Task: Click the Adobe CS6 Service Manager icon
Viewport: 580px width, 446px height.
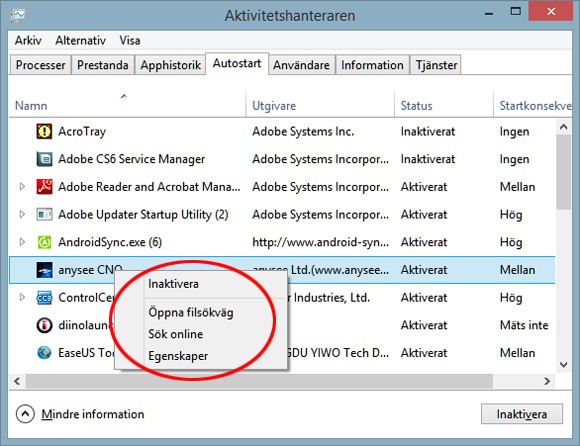Action: pos(44,159)
